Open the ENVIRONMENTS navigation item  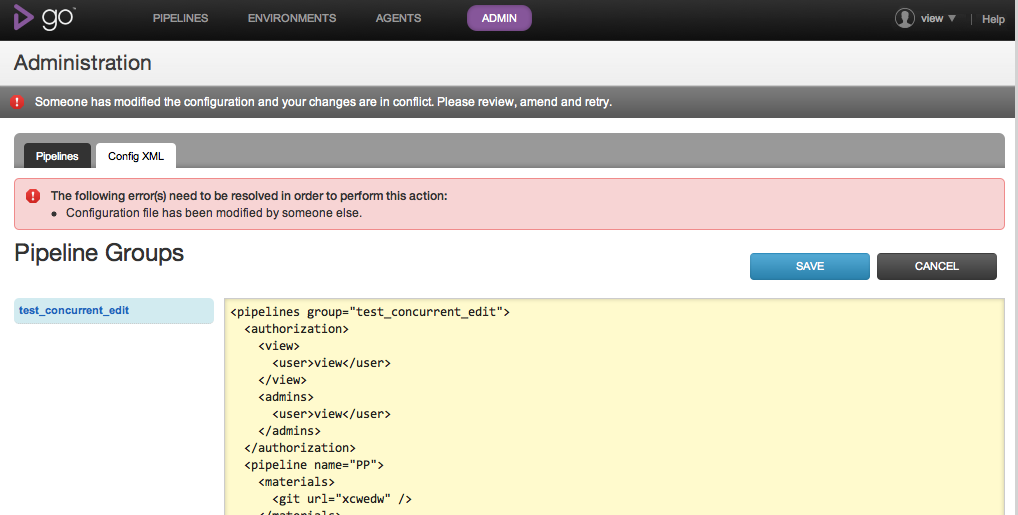pos(292,18)
